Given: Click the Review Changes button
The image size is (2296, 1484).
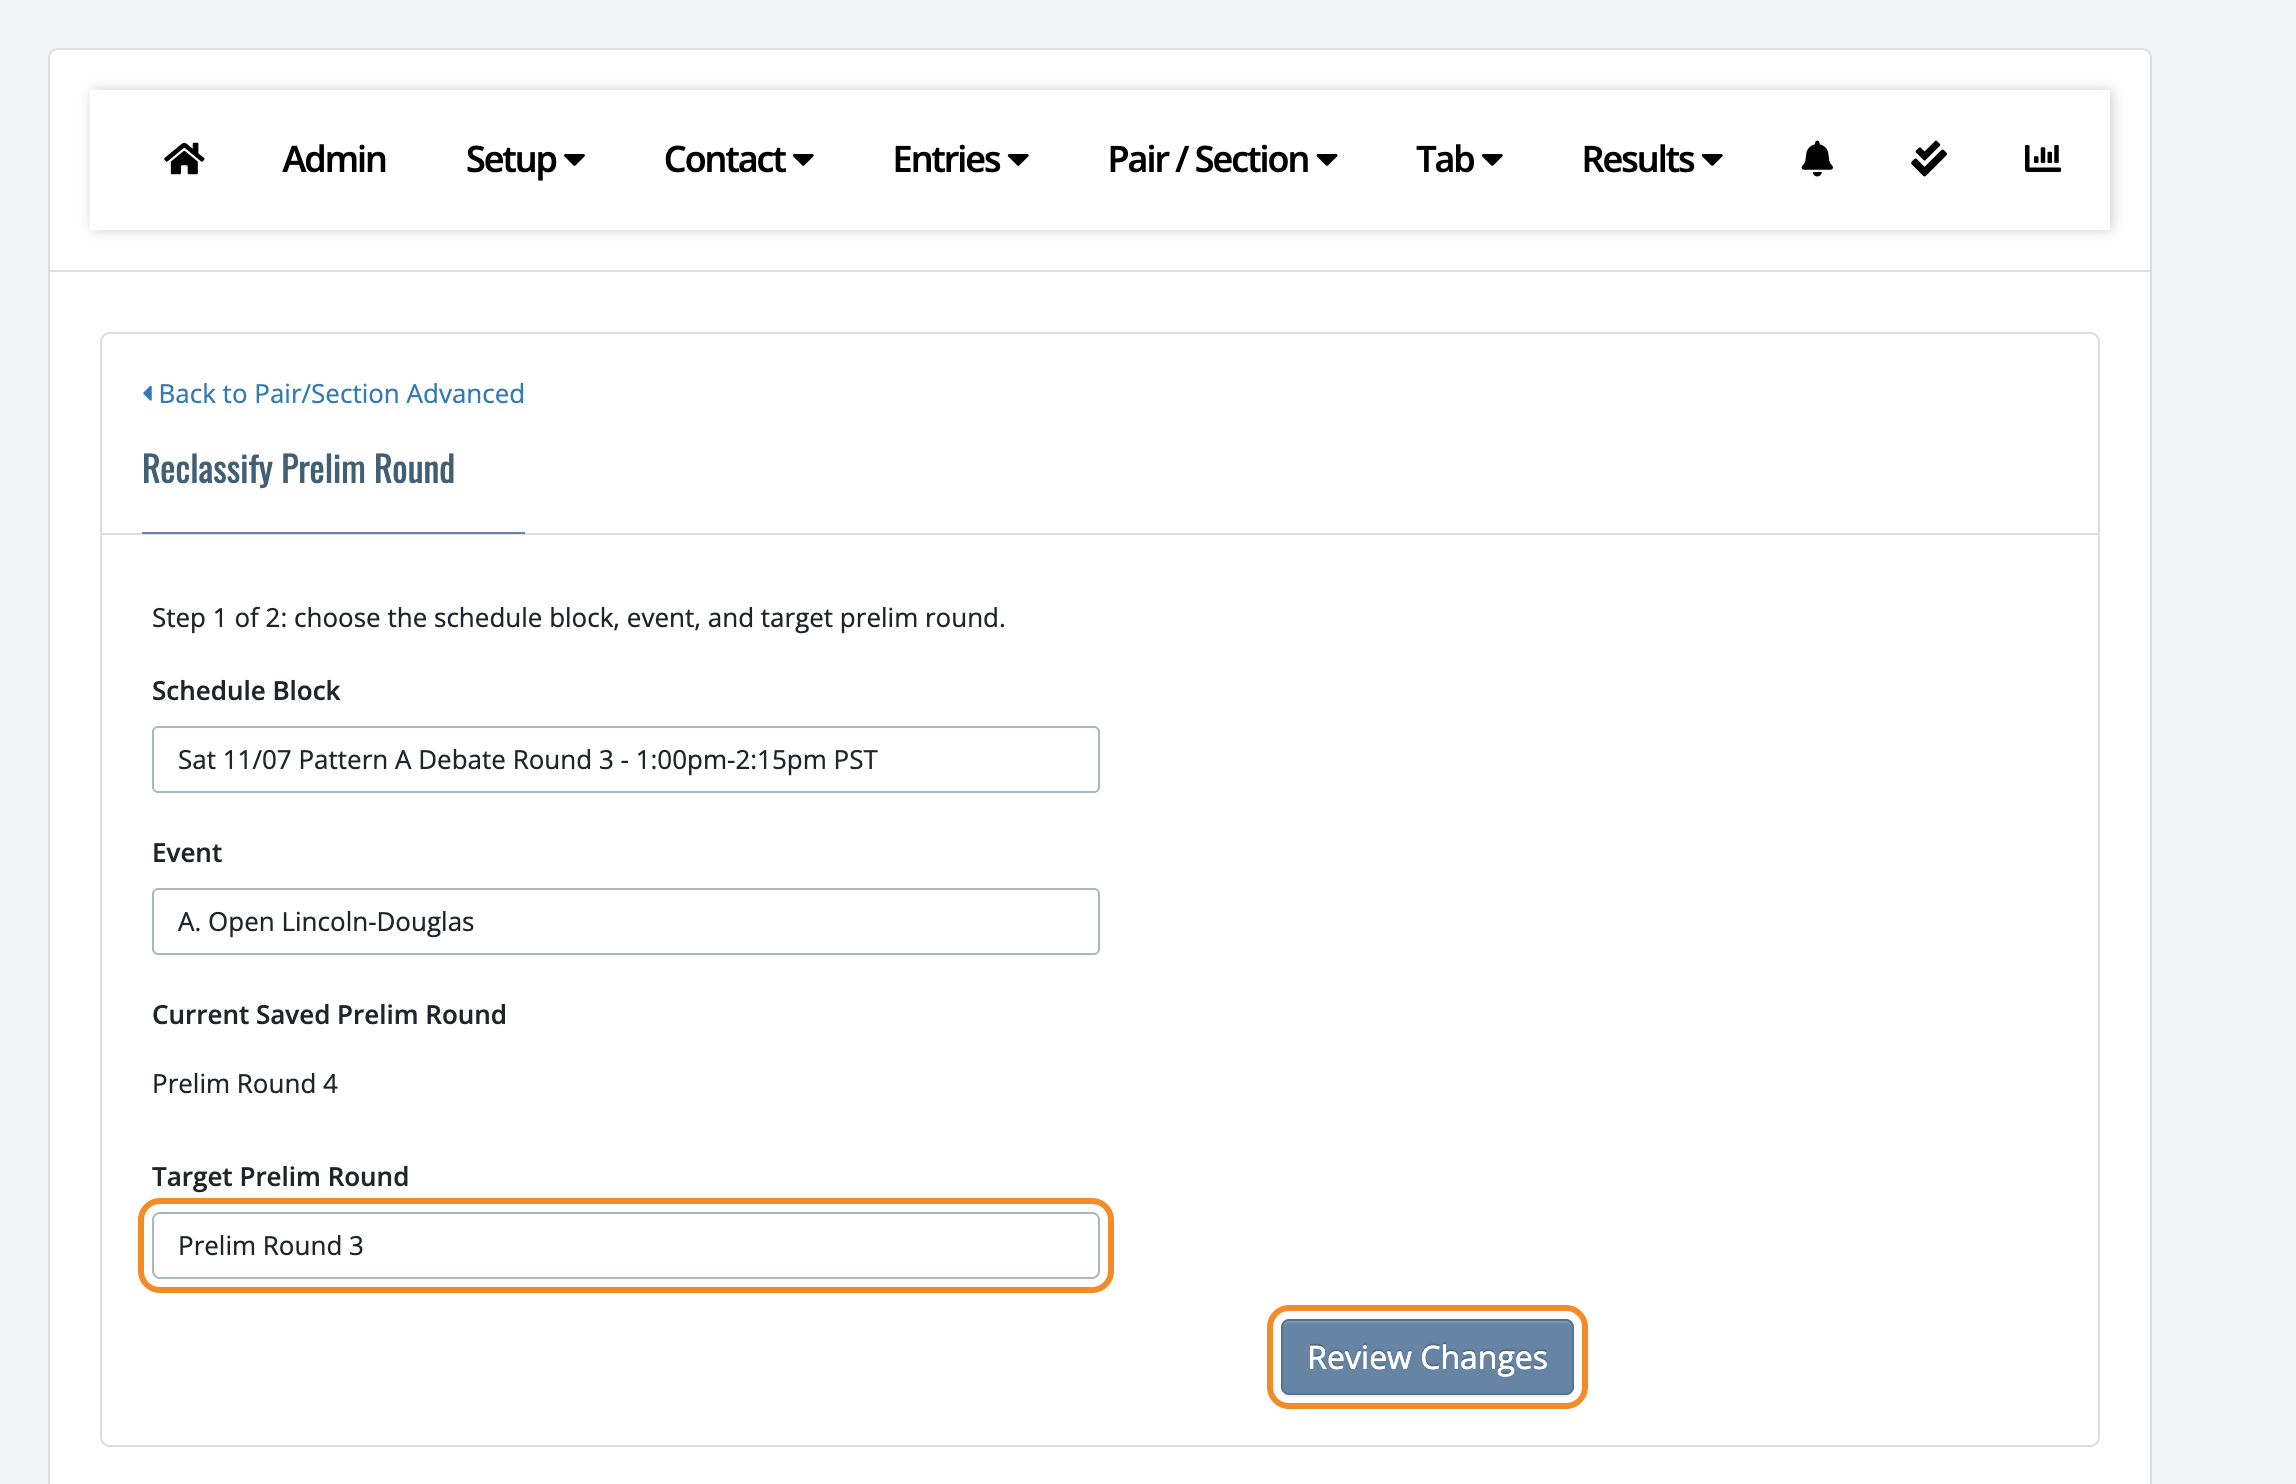Looking at the screenshot, I should [x=1427, y=1358].
